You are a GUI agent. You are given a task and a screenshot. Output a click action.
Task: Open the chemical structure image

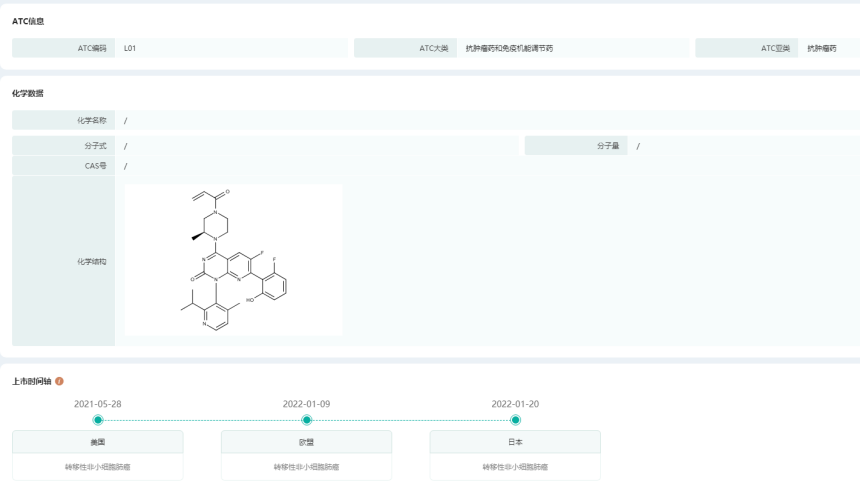[x=233, y=260]
